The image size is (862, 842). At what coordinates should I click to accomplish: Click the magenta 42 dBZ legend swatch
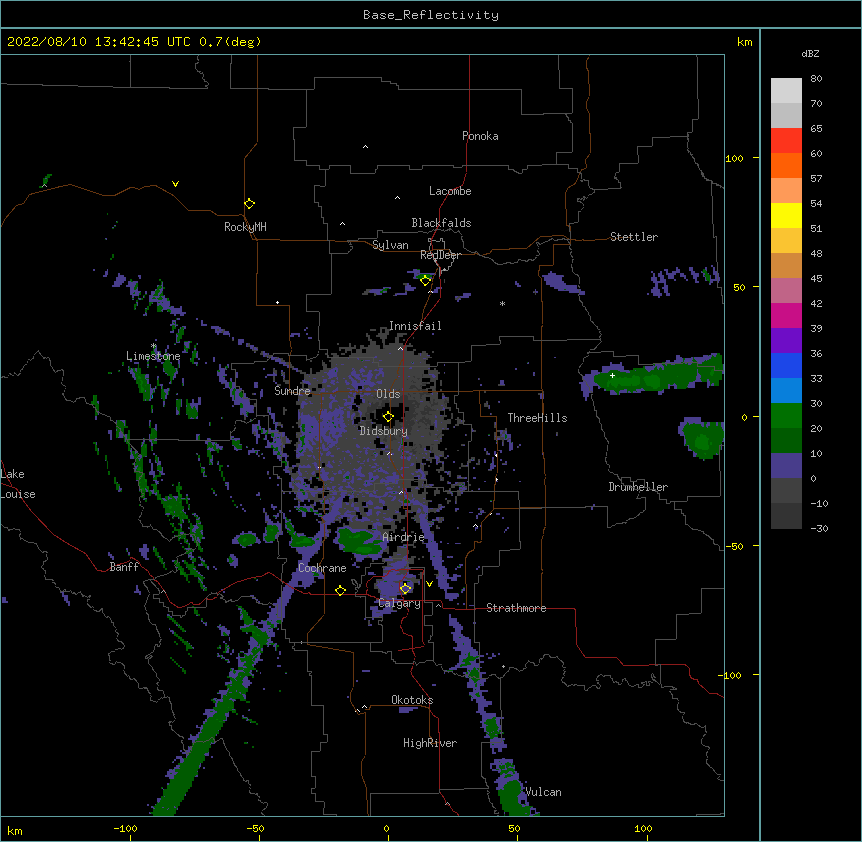point(786,315)
